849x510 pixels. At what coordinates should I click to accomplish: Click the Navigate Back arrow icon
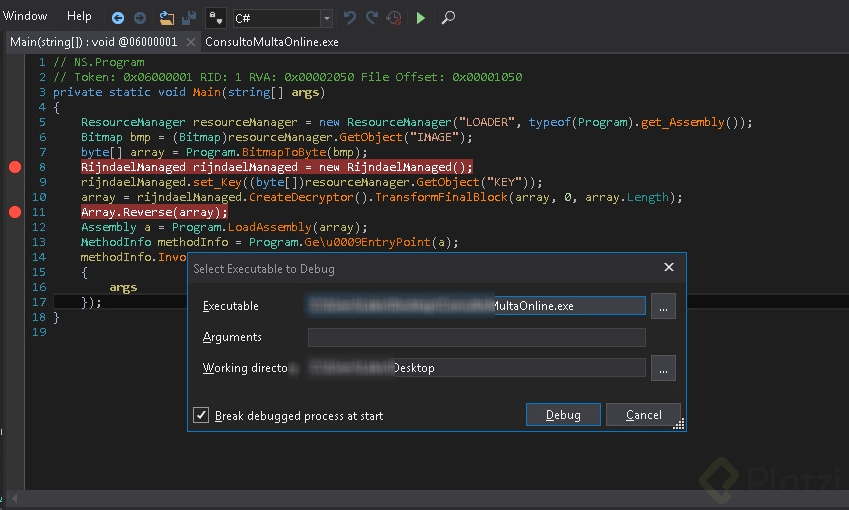[118, 18]
